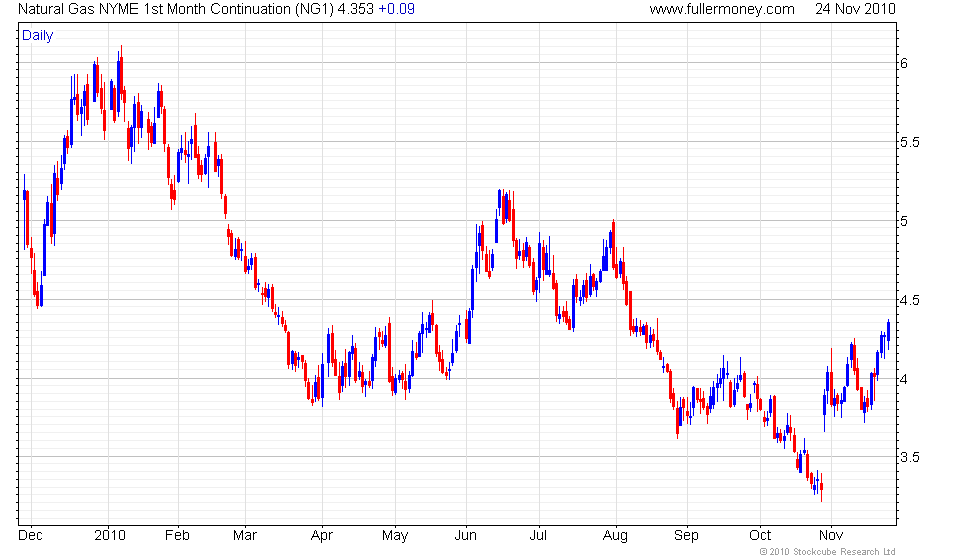Click the date 24 Nov 2010
The height and width of the screenshot is (560, 980).
(x=855, y=9)
